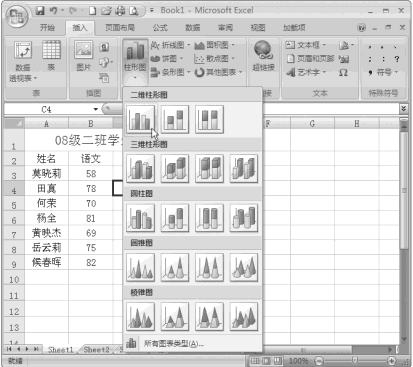This screenshot has height=367, width=413.
Task: Choose the 3-D 100% stacked column chart
Action: [209, 169]
